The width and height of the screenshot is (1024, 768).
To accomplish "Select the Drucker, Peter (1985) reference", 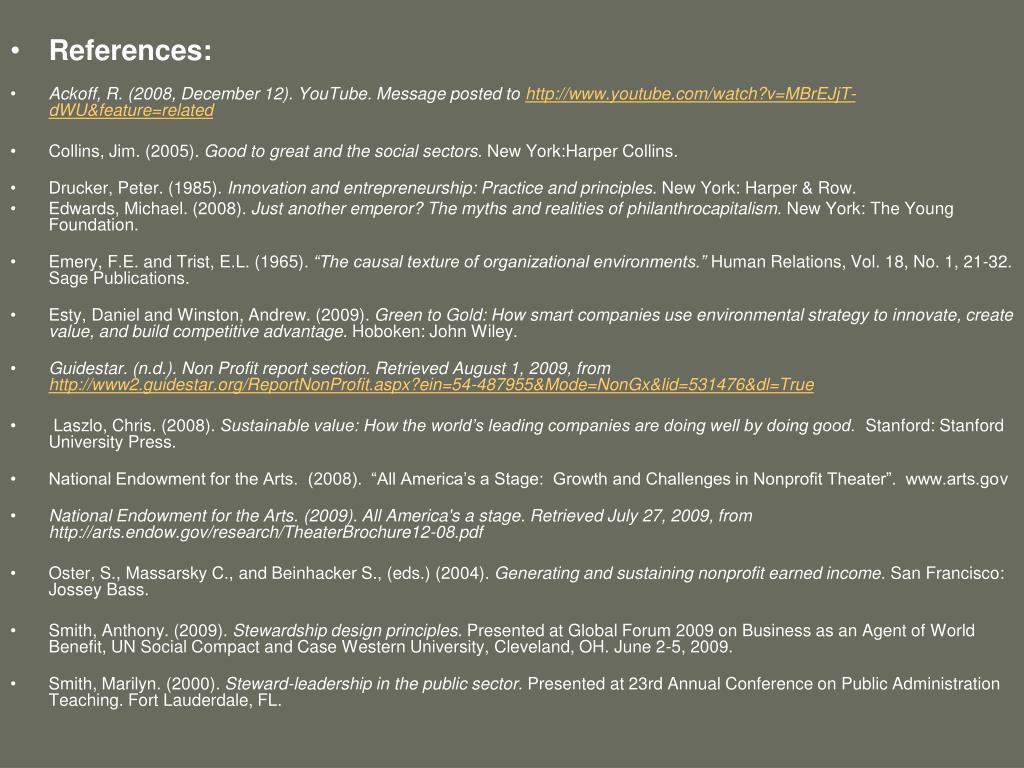I will tap(137, 188).
